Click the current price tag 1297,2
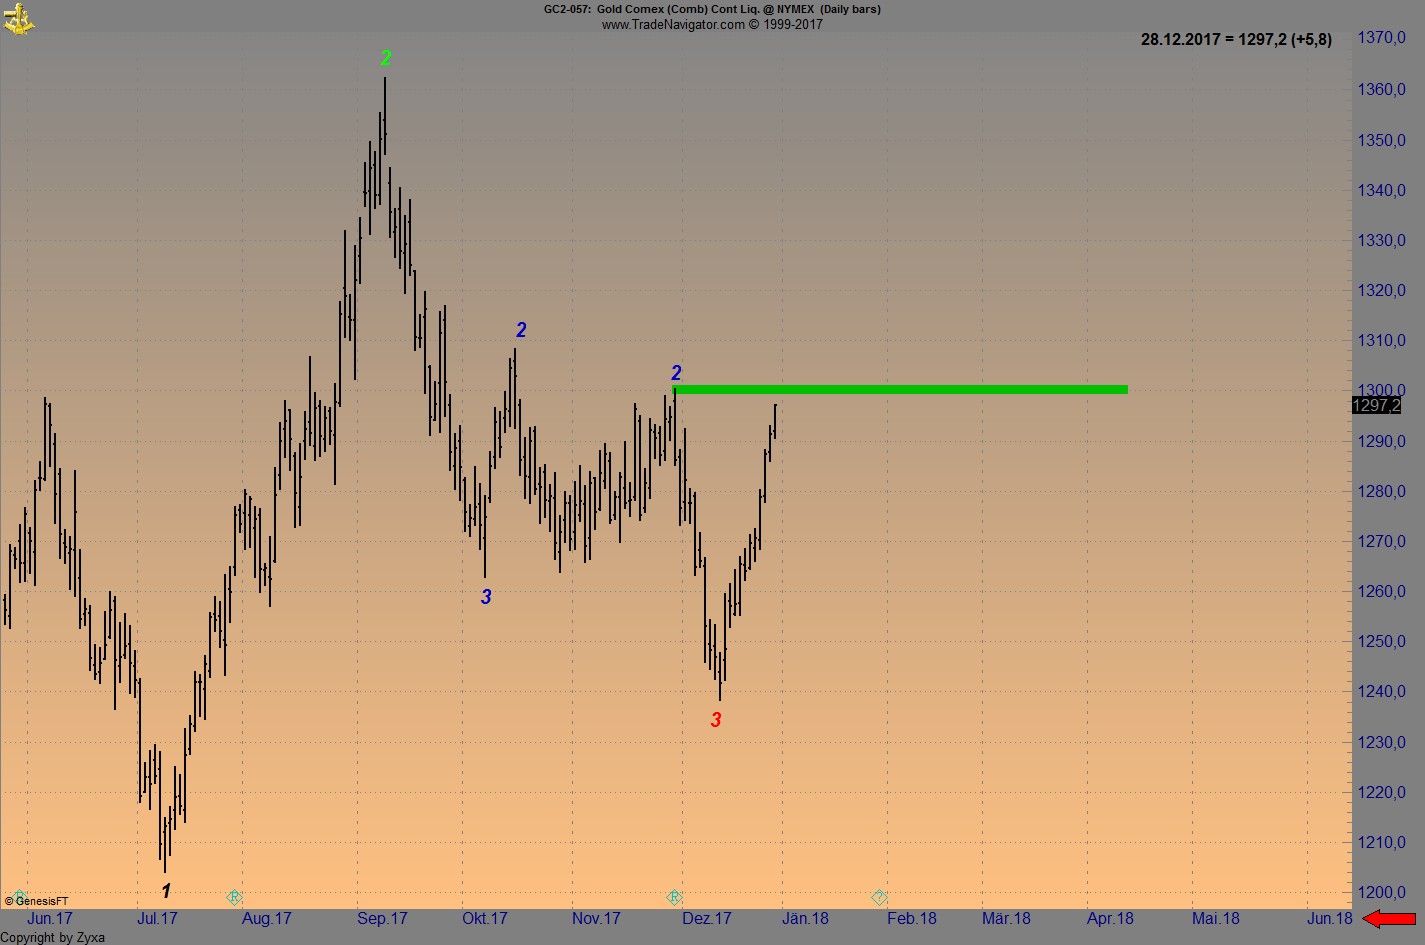The width and height of the screenshot is (1425, 945). pos(1375,405)
